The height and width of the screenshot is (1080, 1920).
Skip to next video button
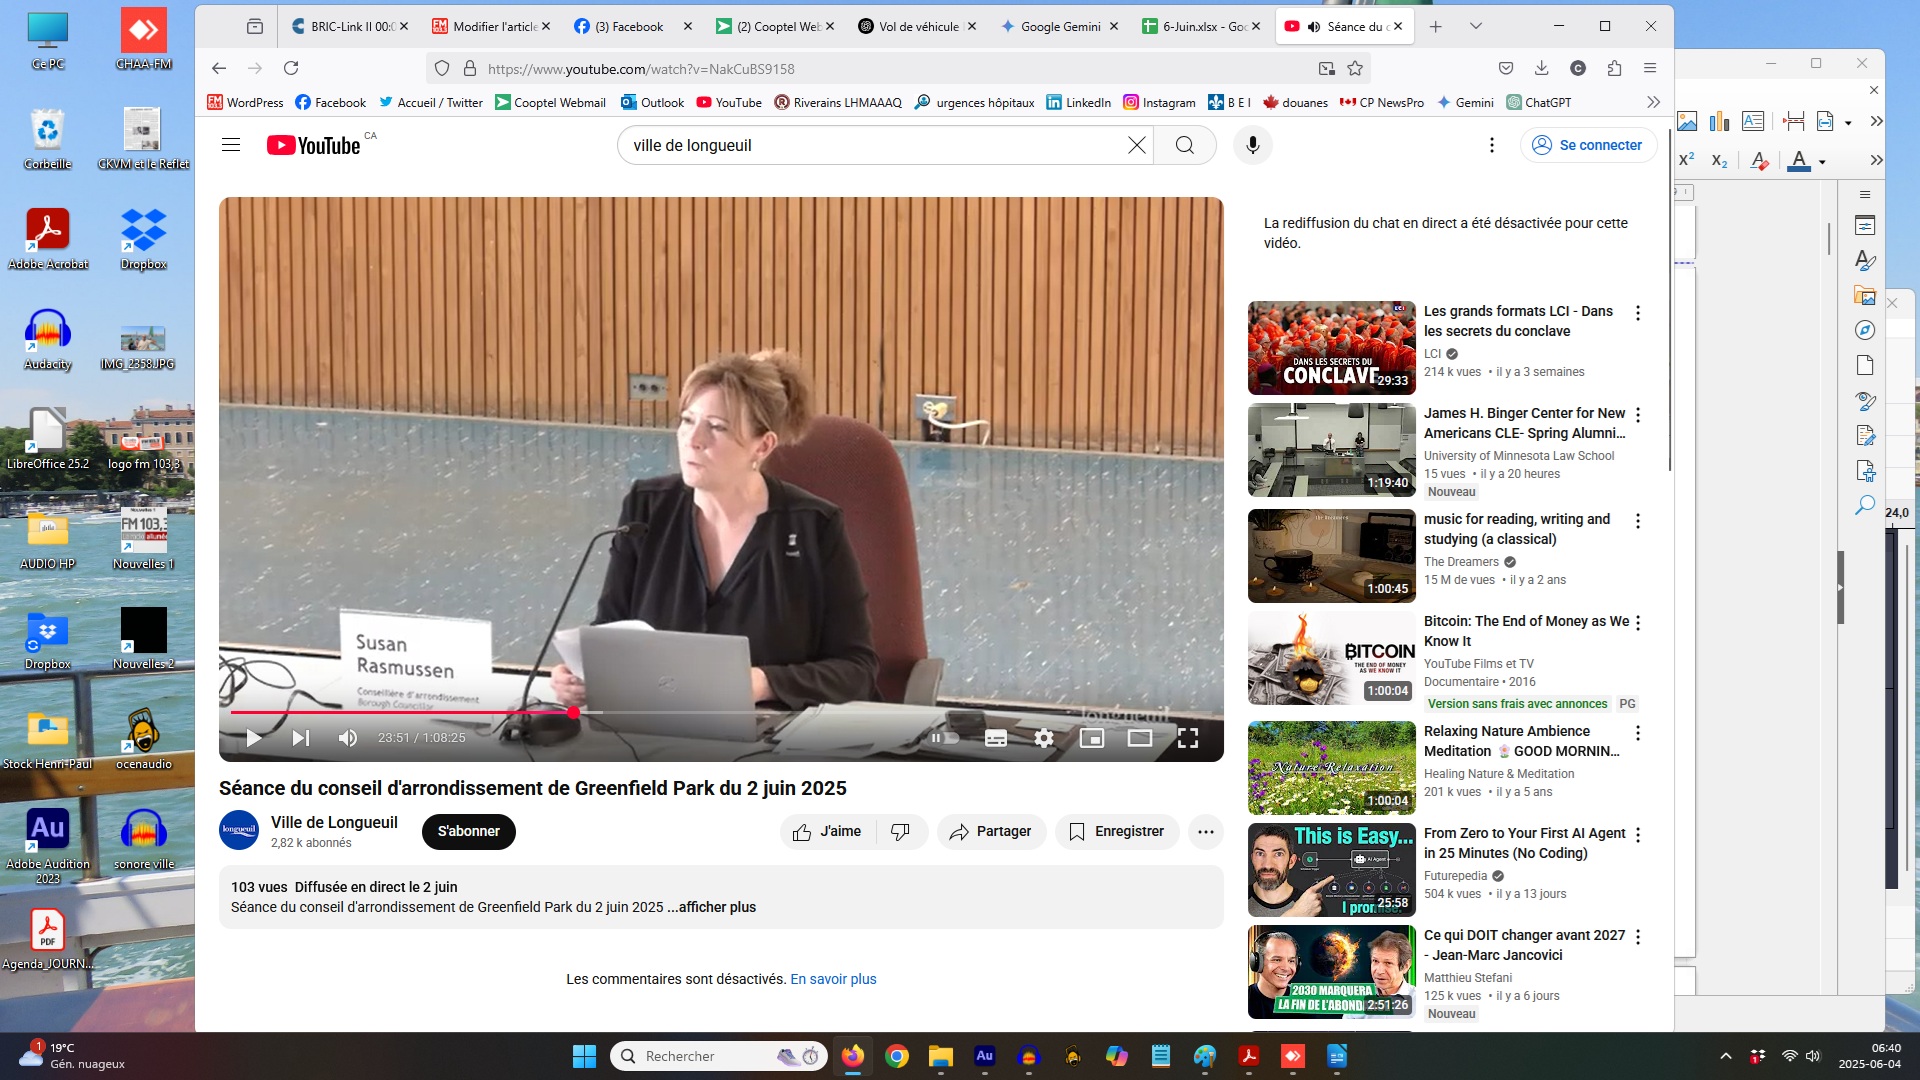pyautogui.click(x=300, y=738)
